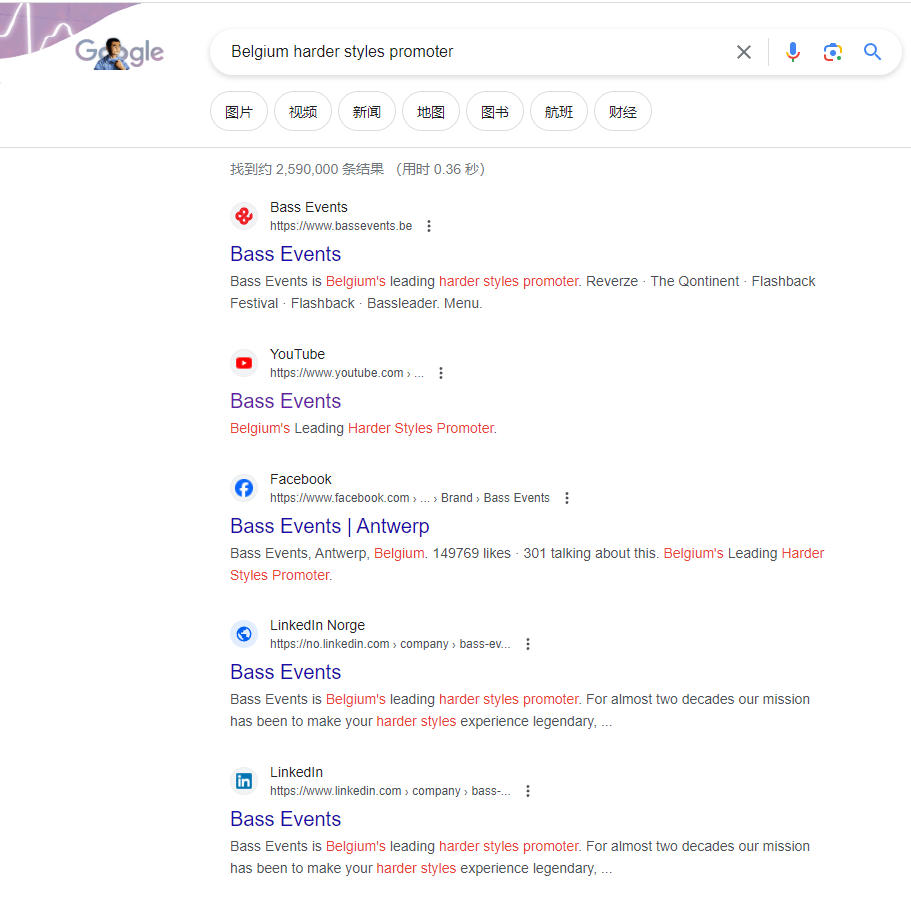Switch to the 图书 books tab
Image resolution: width=911 pixels, height=900 pixels.
[x=494, y=112]
